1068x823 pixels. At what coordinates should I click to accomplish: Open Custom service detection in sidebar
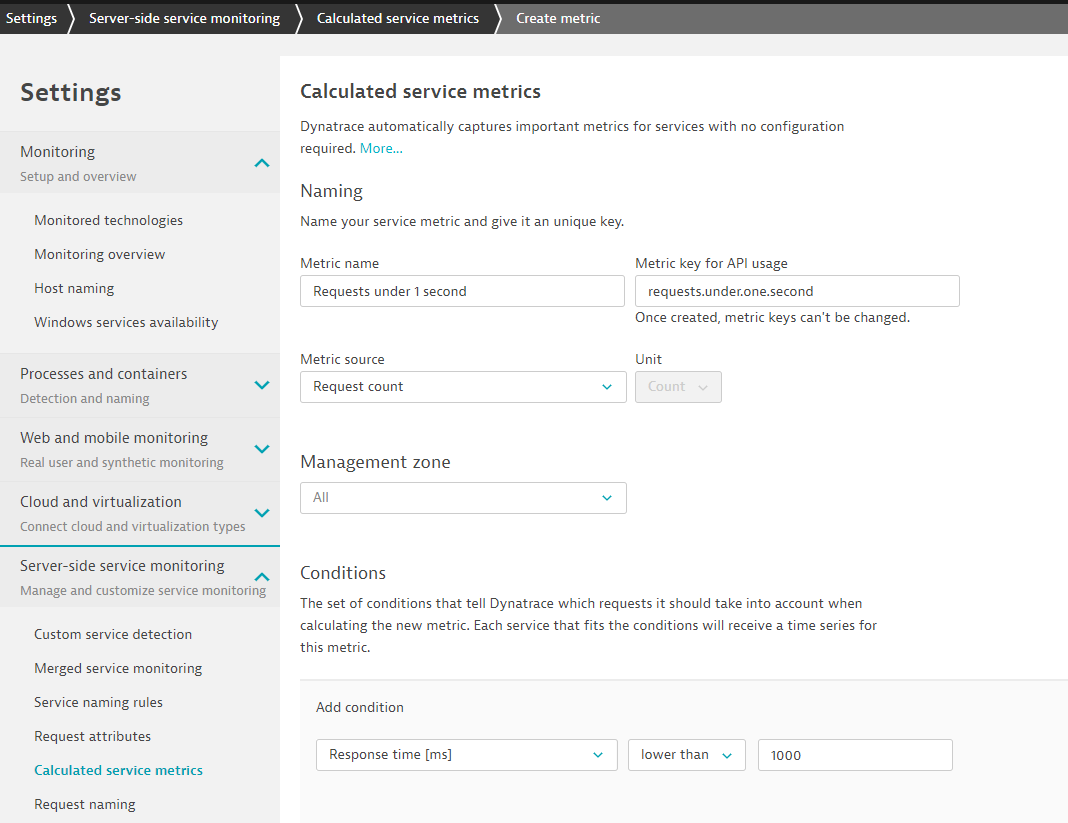(x=113, y=634)
